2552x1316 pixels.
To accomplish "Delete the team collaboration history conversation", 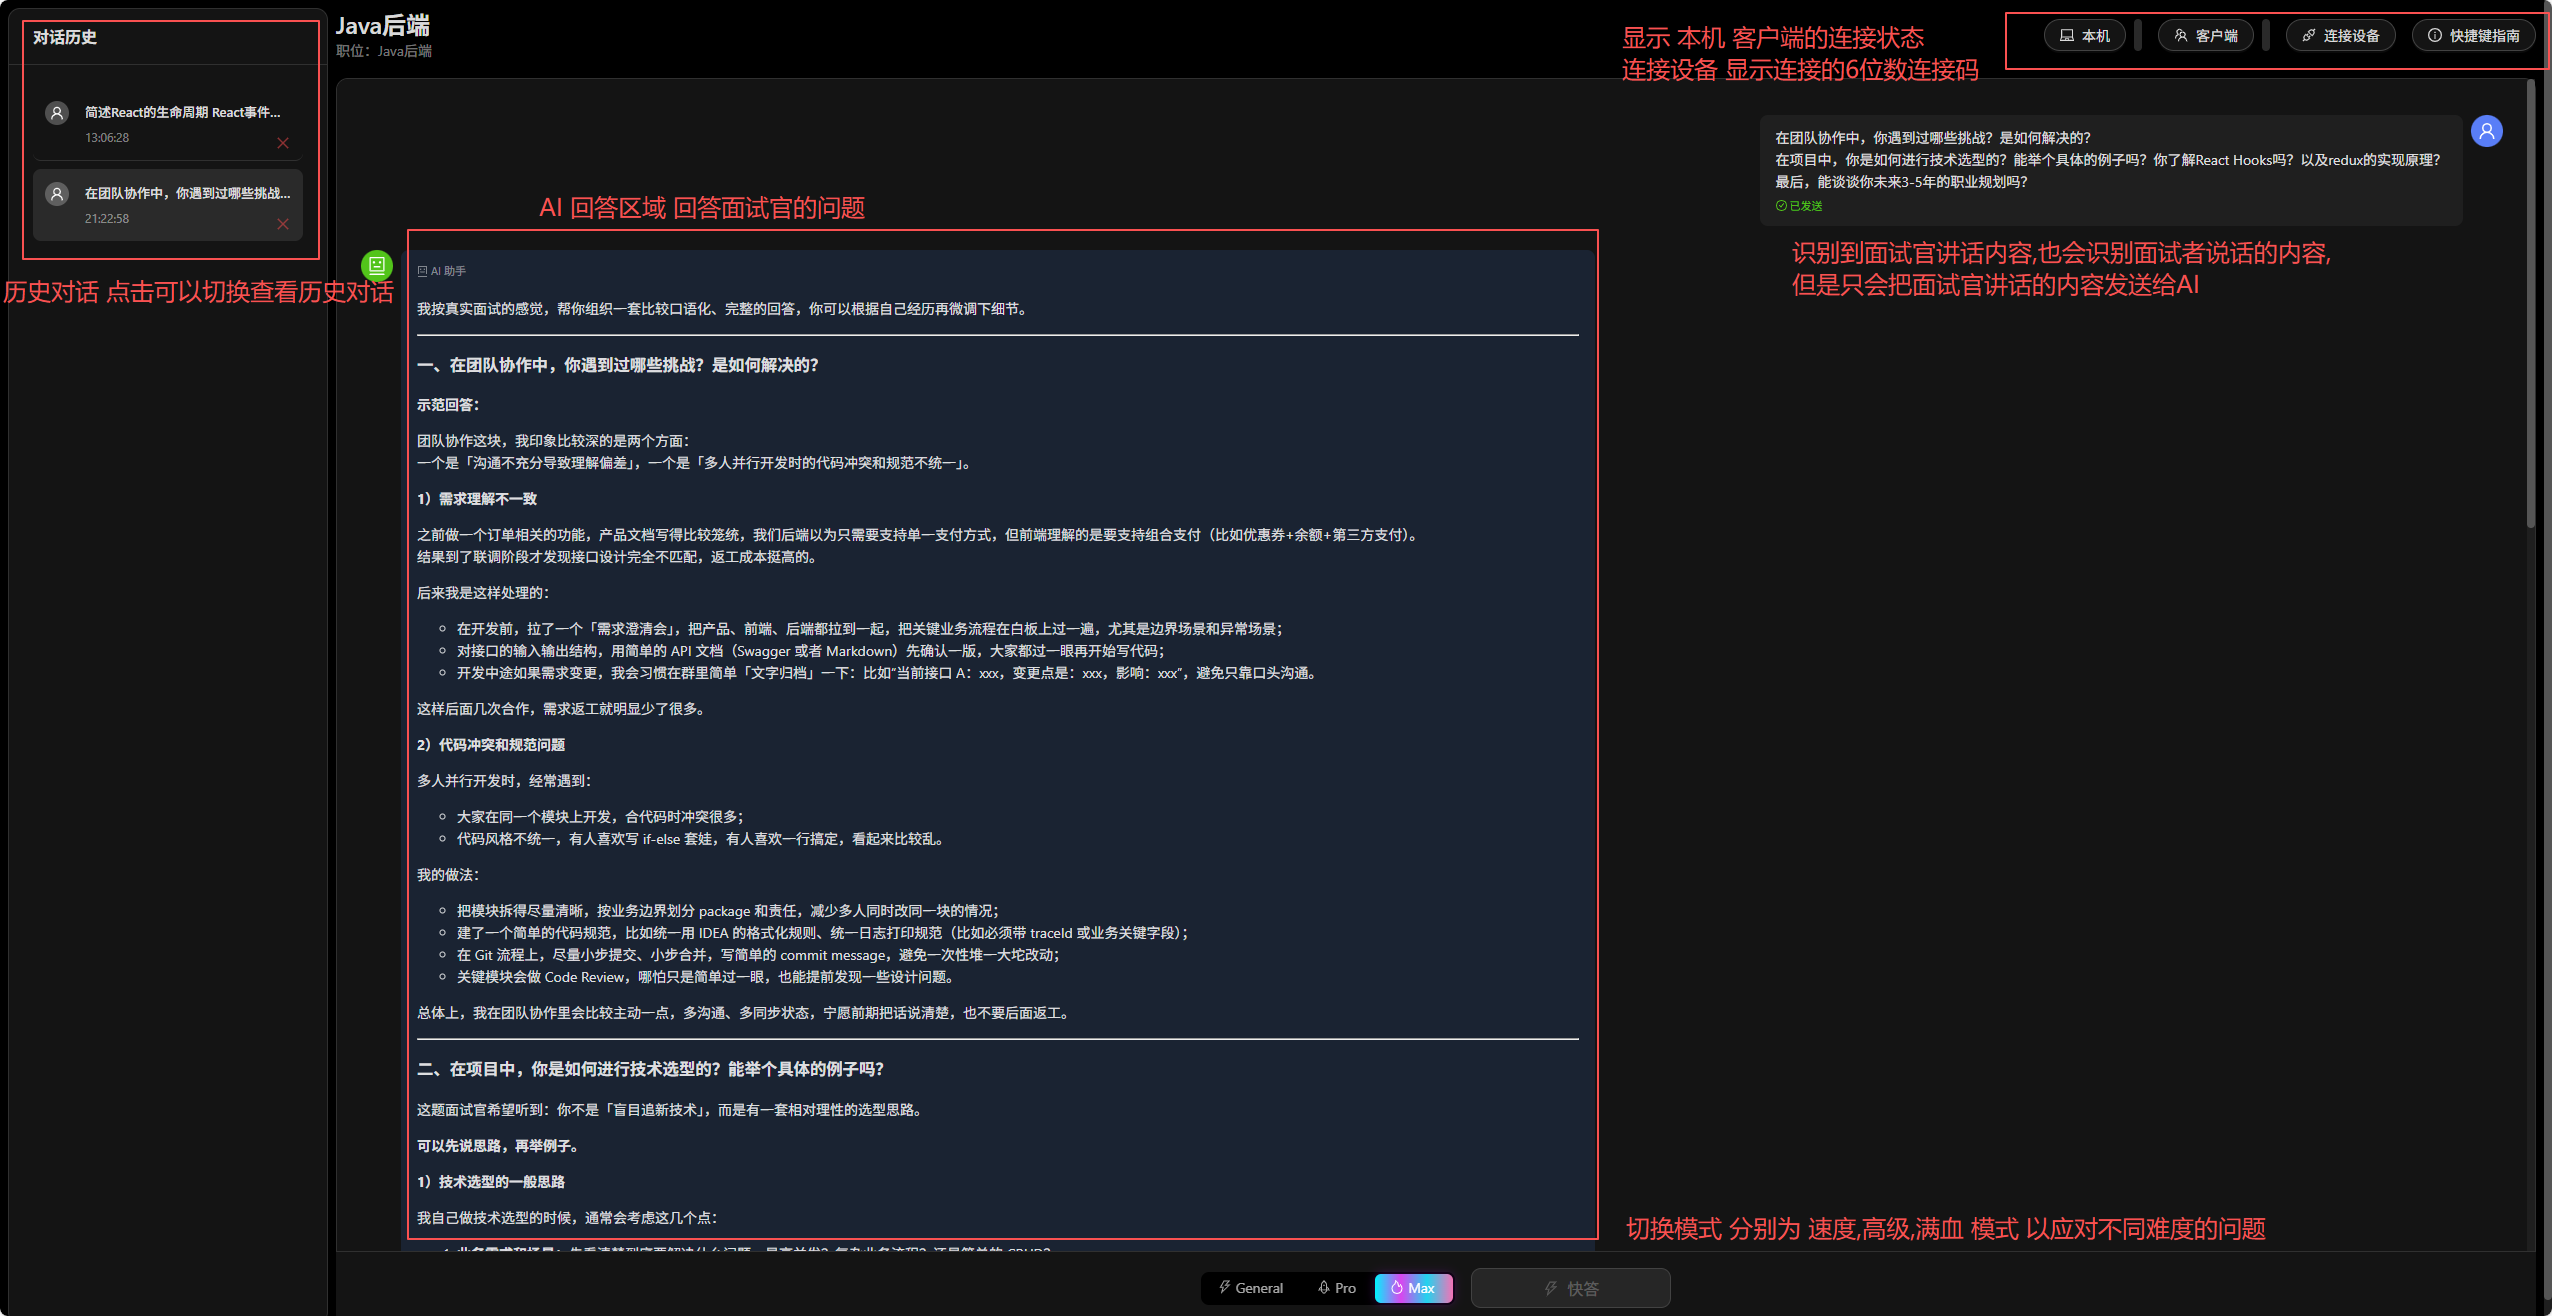I will pyautogui.click(x=283, y=224).
